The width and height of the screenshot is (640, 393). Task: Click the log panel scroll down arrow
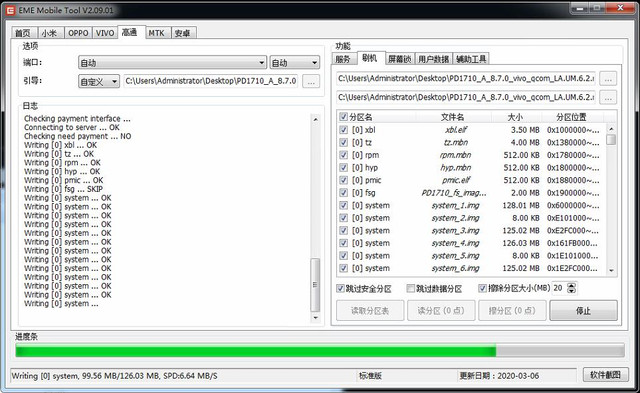(x=315, y=318)
